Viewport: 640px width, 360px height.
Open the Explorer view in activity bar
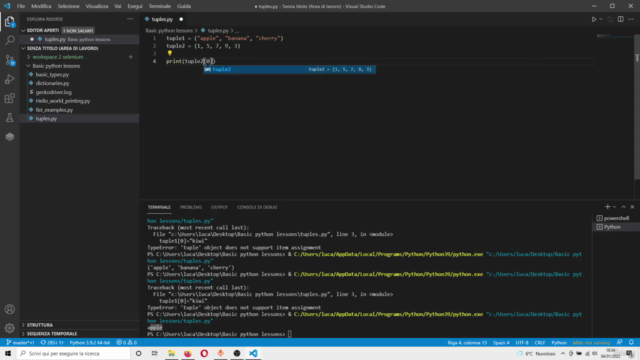[9, 22]
